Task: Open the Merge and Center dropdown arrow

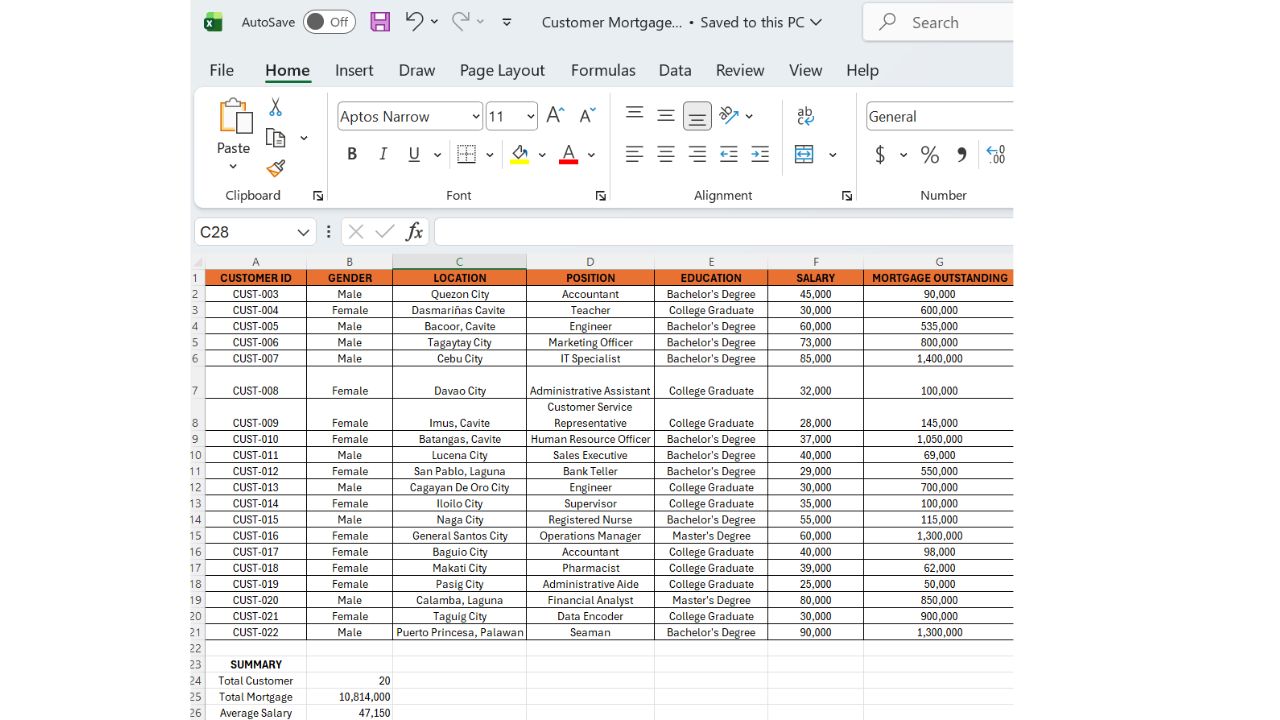Action: [832, 155]
